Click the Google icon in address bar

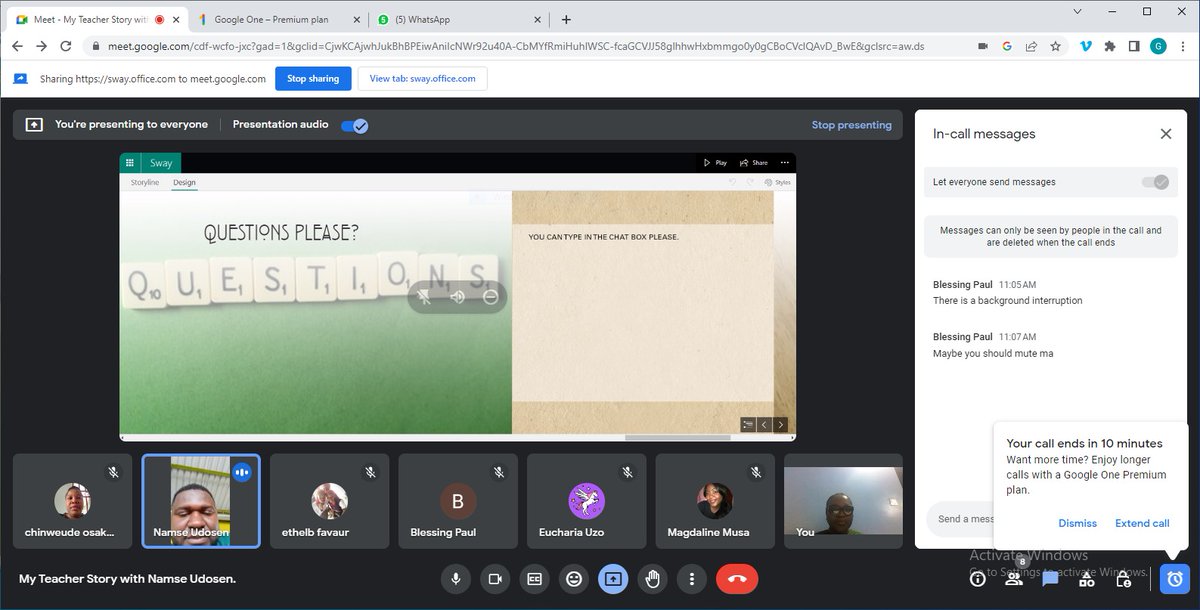[x=1006, y=46]
